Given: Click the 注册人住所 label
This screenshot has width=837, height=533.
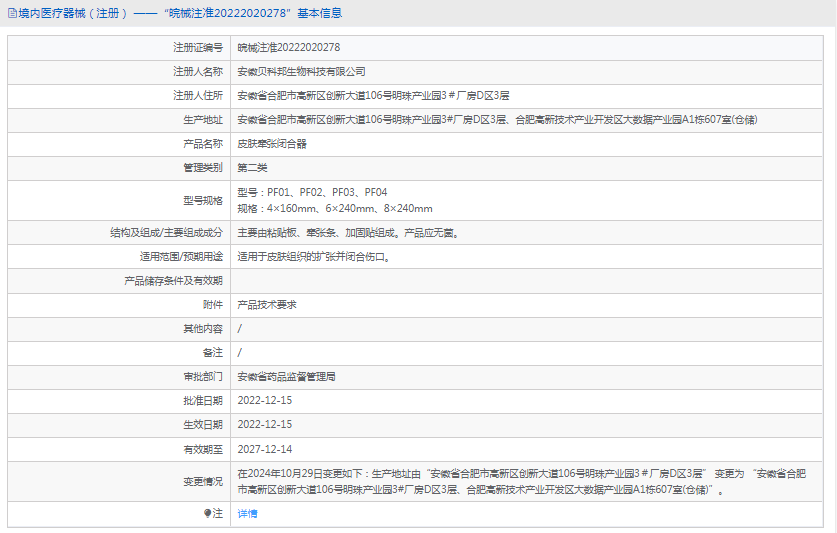Looking at the screenshot, I should (198, 96).
